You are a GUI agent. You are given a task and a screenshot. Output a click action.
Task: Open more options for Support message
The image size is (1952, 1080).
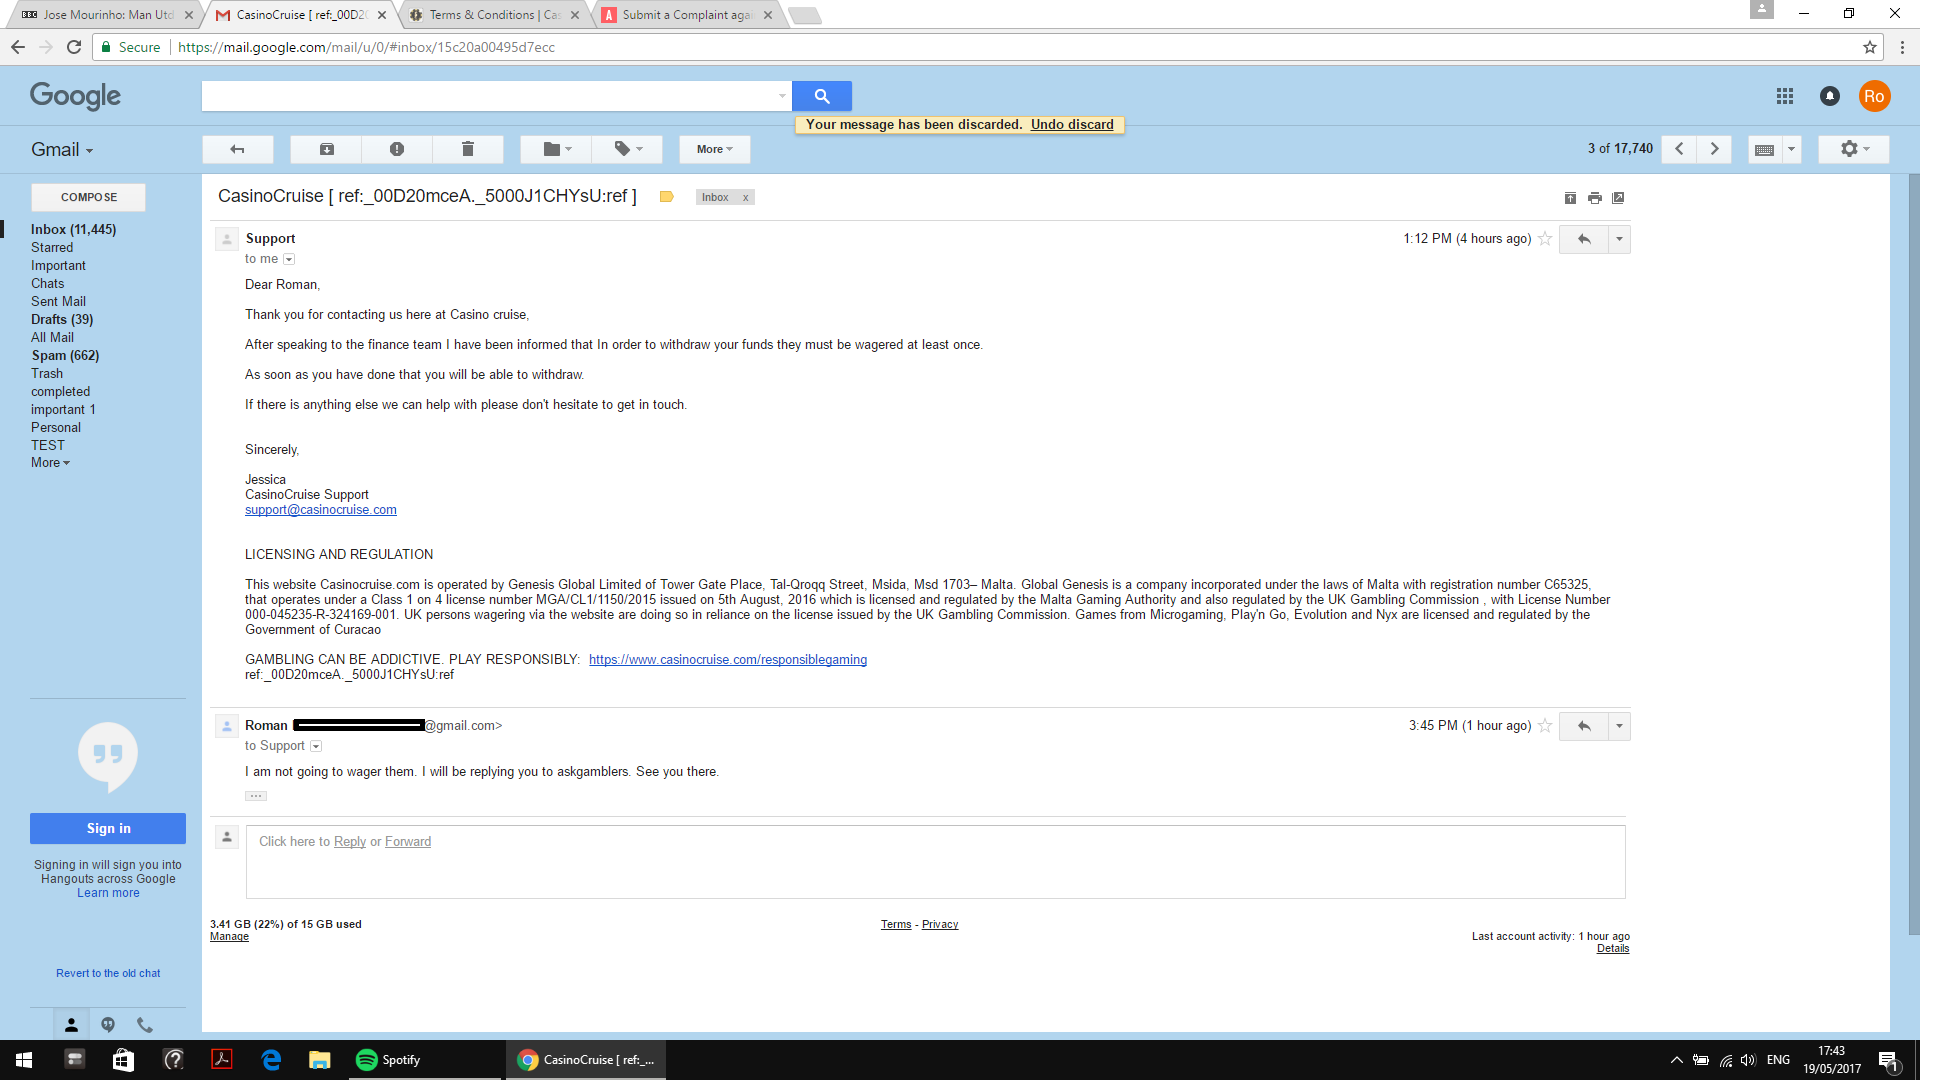[1619, 239]
